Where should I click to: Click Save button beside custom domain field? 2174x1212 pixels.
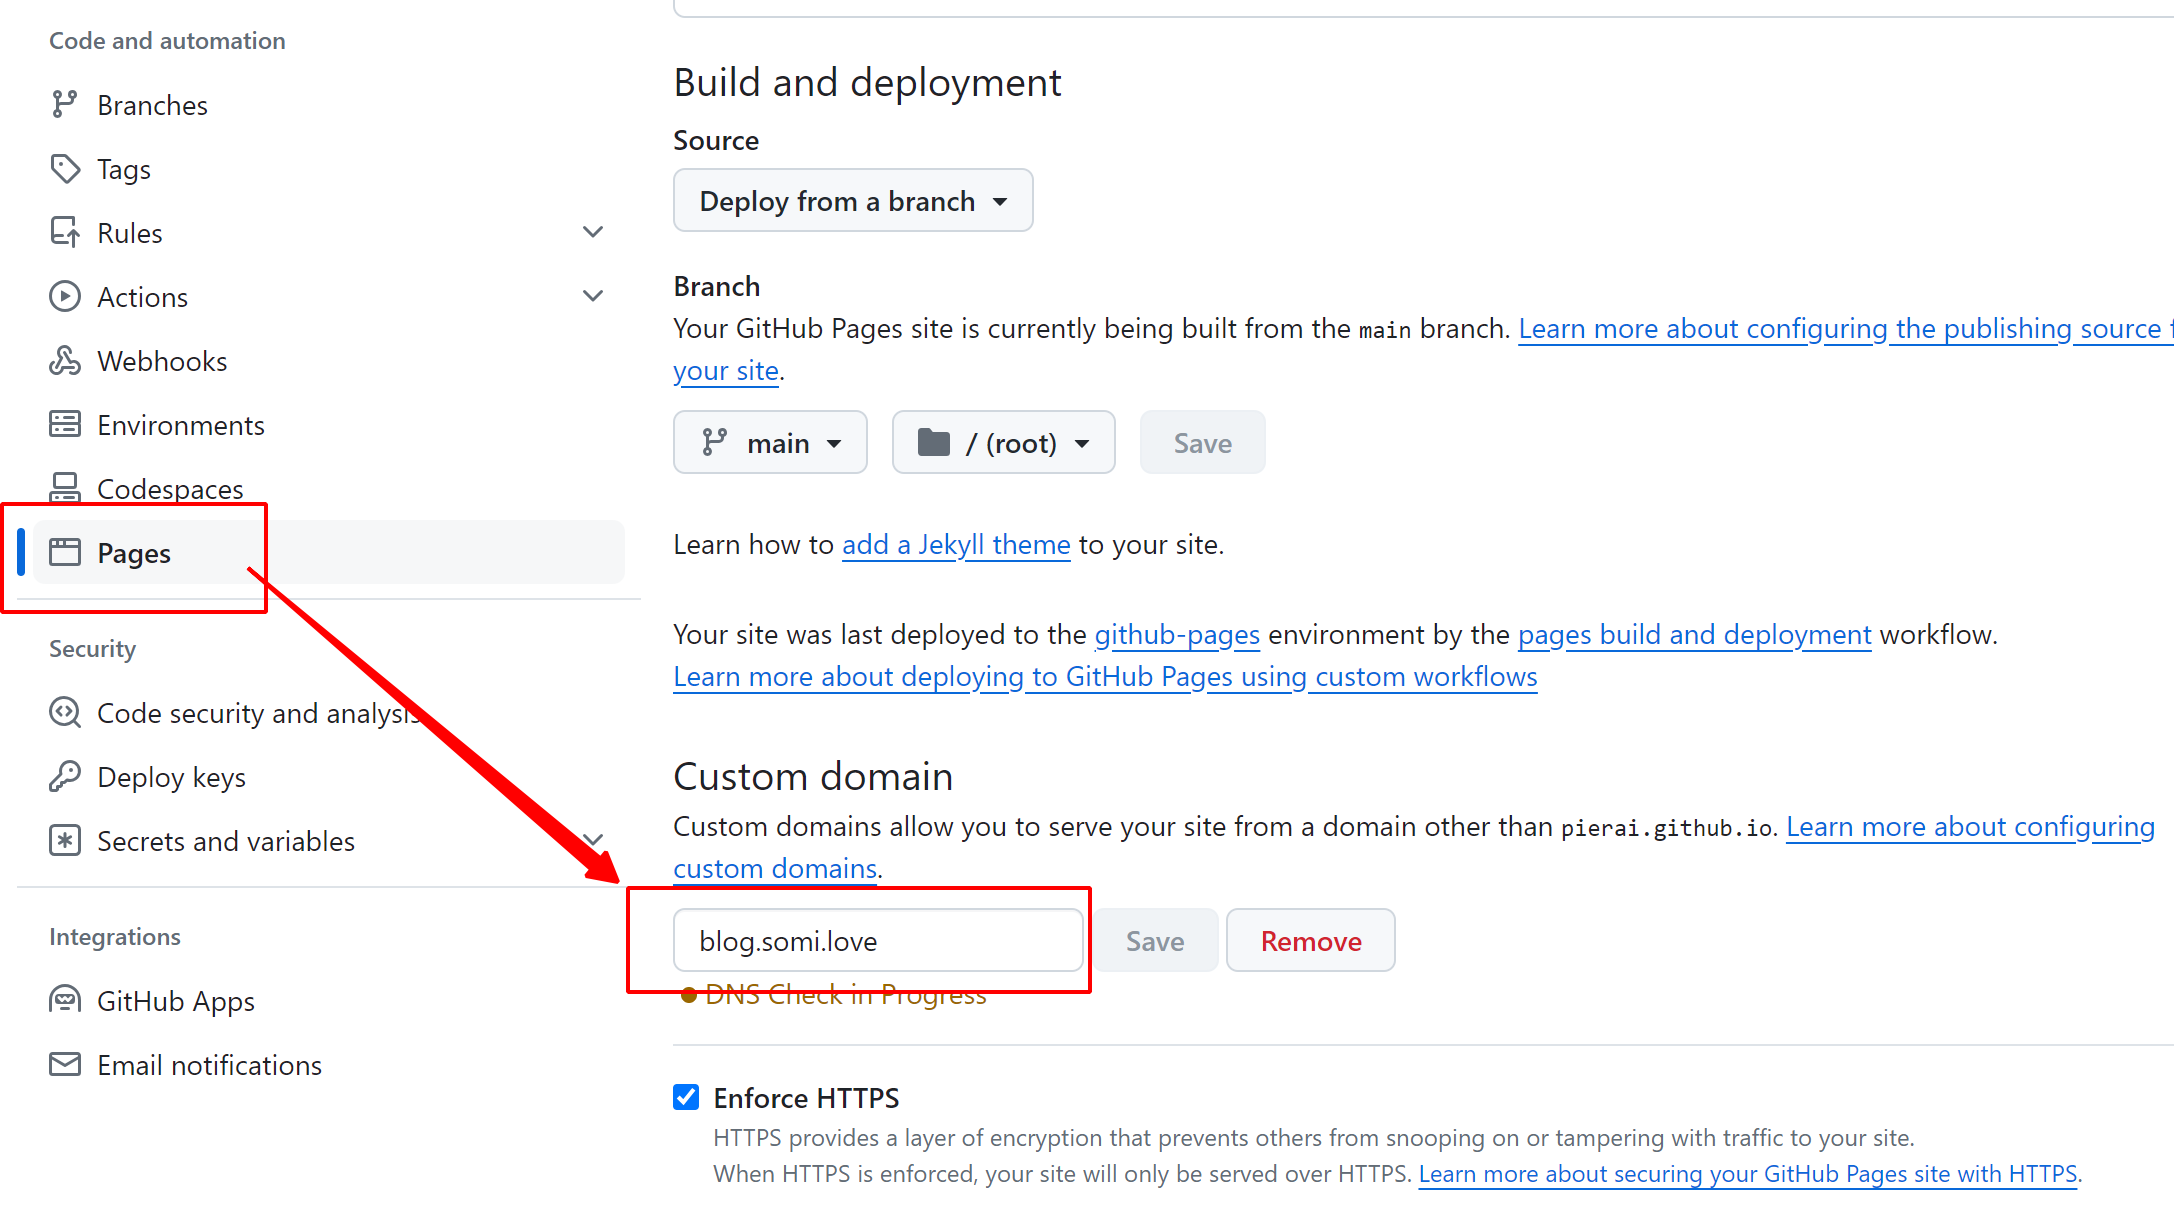point(1155,940)
